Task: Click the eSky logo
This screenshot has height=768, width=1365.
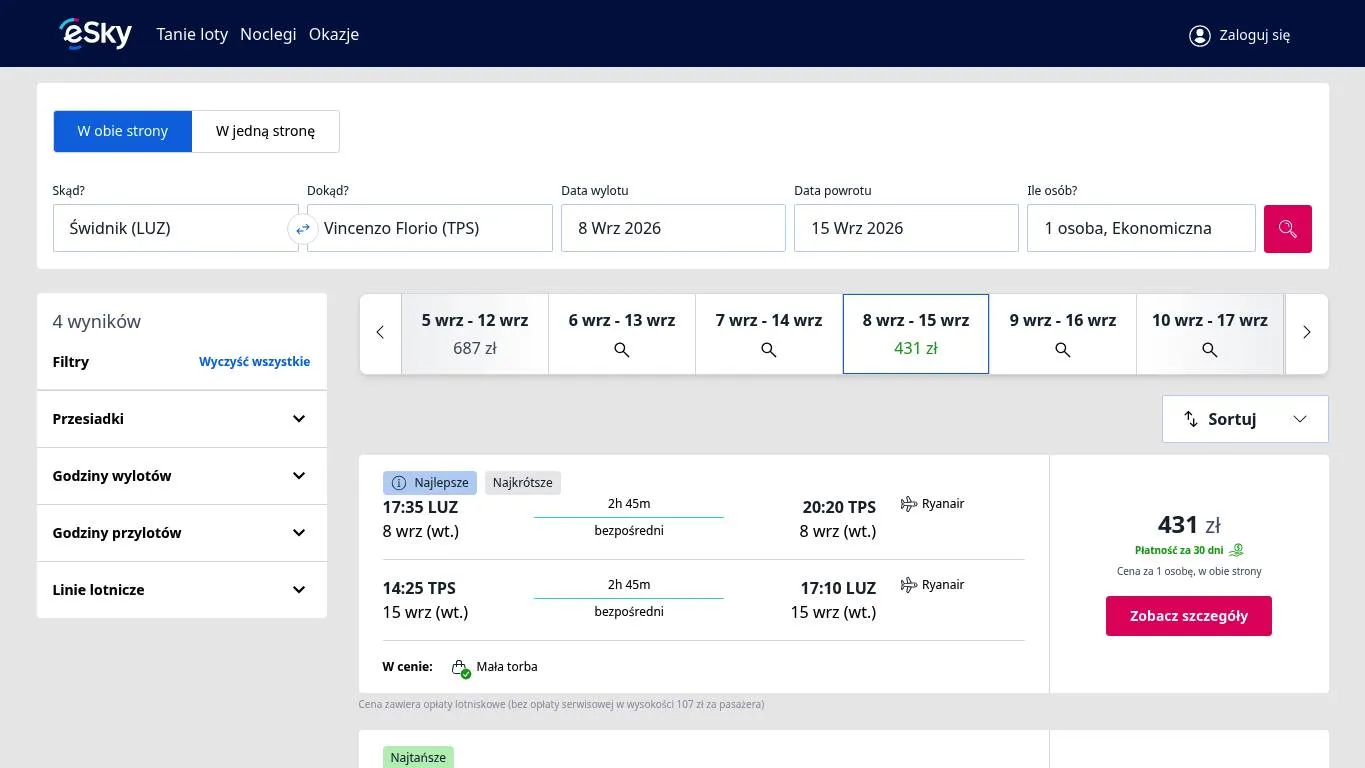Action: point(95,34)
